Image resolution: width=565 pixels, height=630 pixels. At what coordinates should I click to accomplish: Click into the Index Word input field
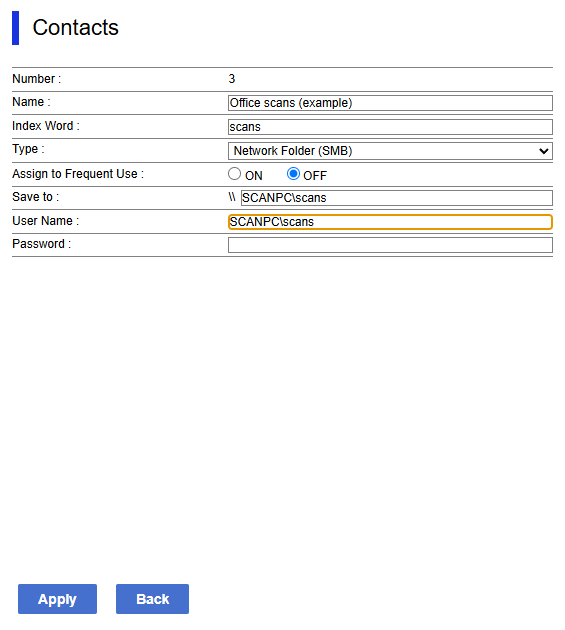pos(390,127)
